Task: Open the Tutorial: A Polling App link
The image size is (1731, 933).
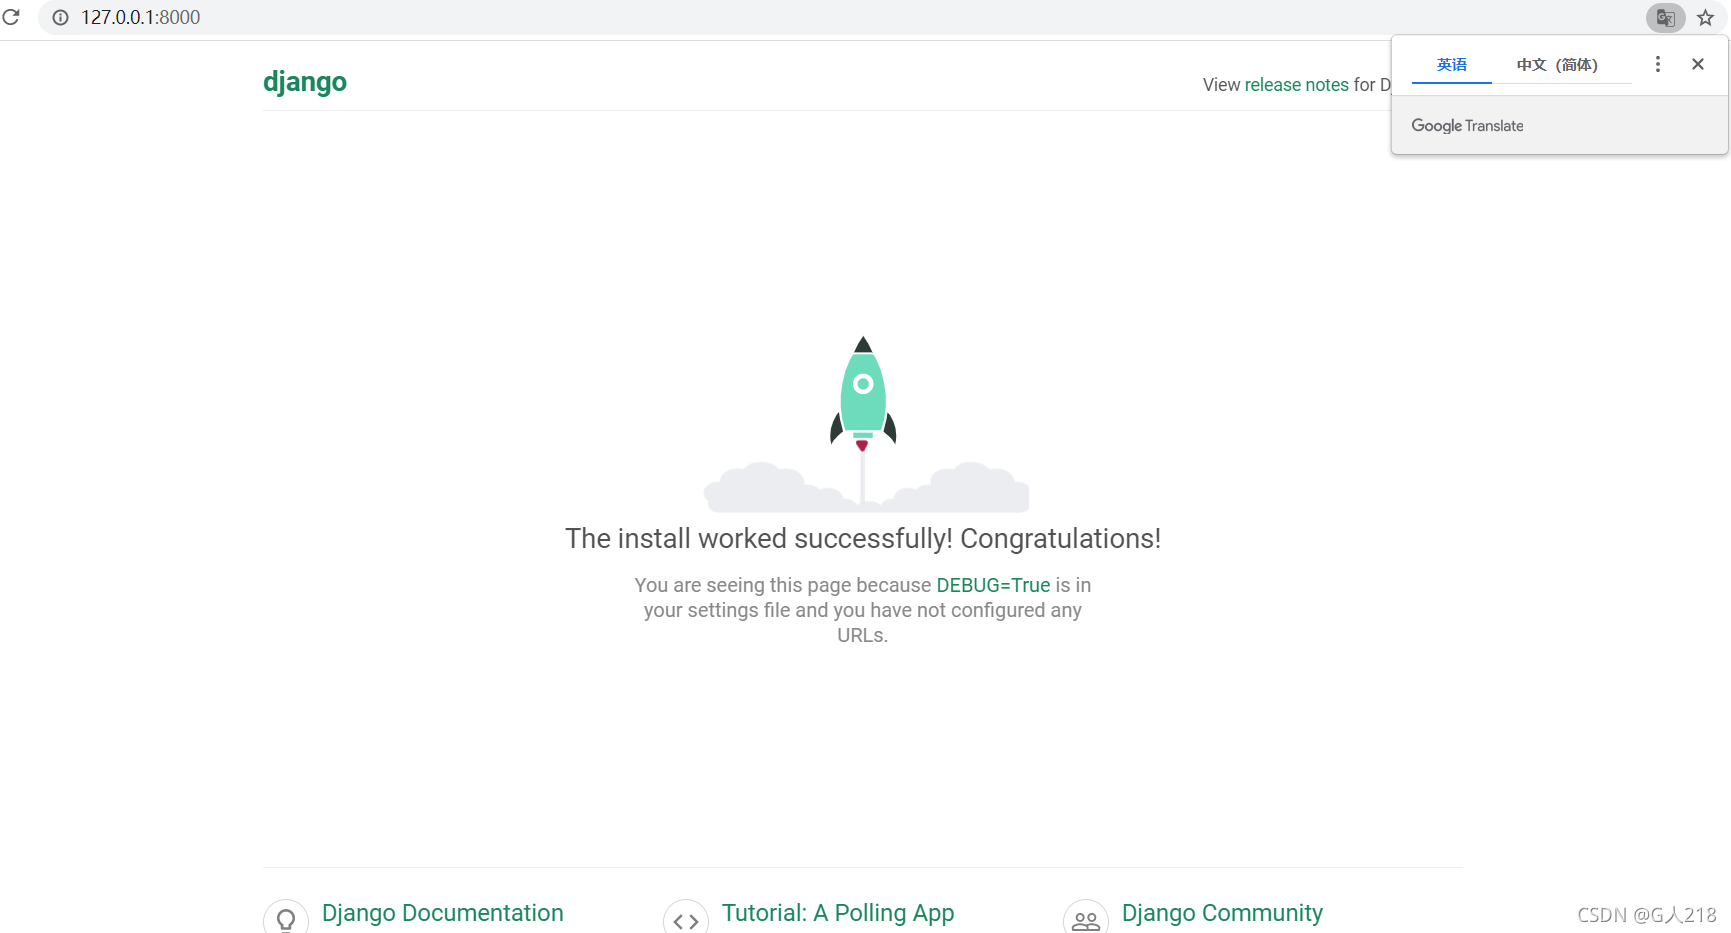Action: 838,913
